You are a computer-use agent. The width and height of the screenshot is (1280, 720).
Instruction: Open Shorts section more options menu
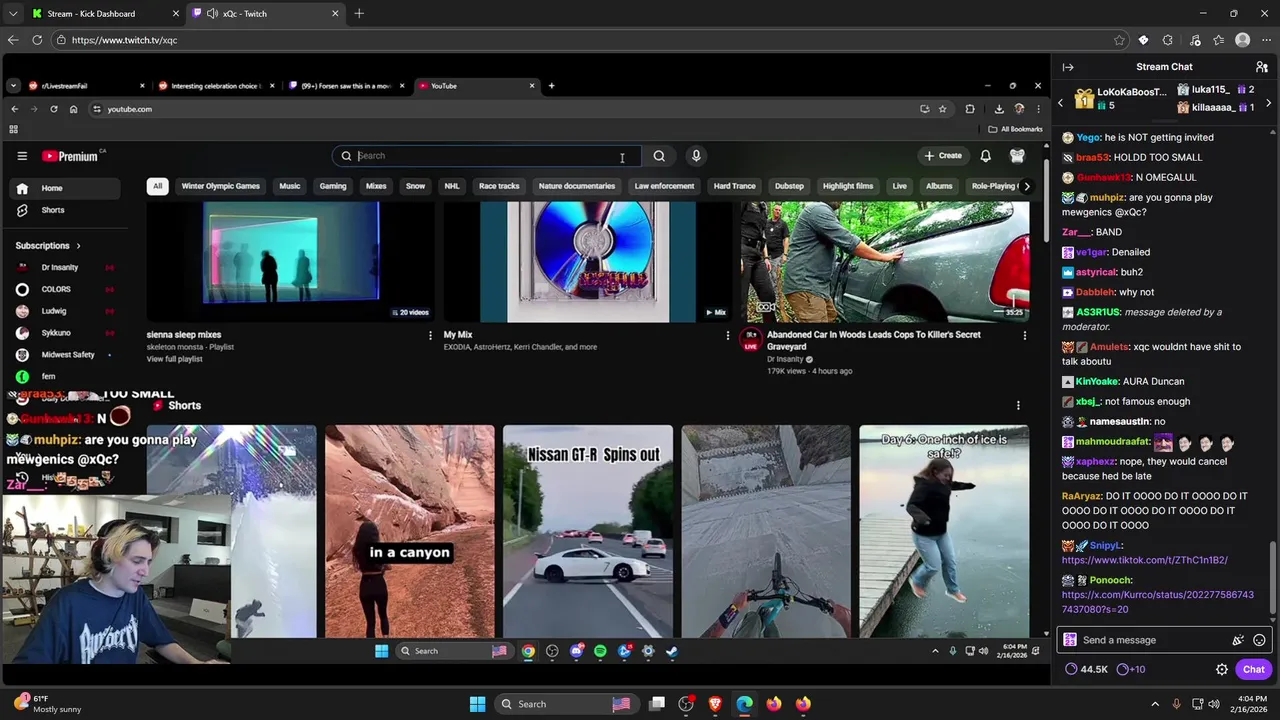(1018, 405)
